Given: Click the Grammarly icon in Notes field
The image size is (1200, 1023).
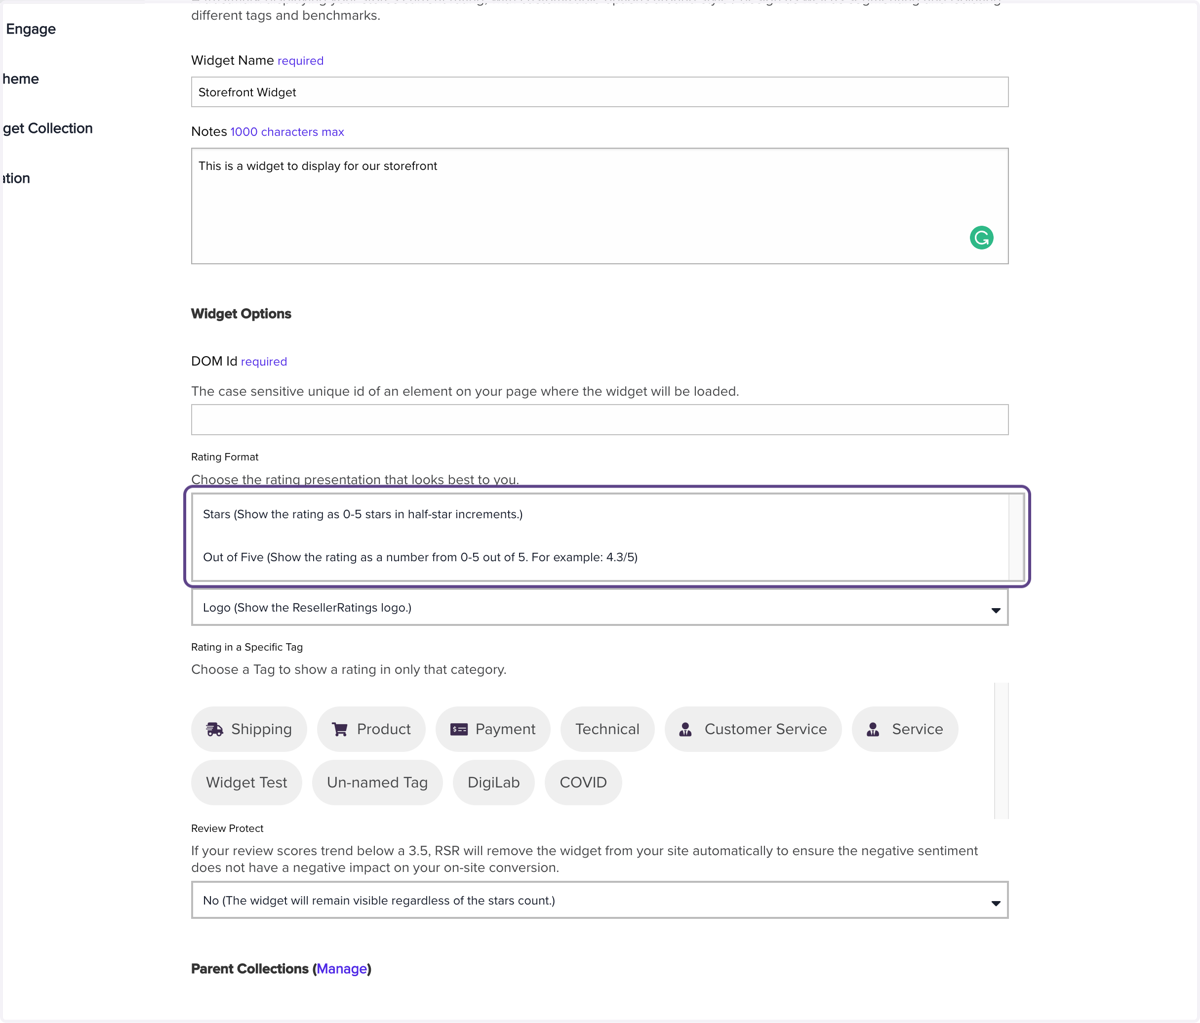Looking at the screenshot, I should (x=981, y=237).
